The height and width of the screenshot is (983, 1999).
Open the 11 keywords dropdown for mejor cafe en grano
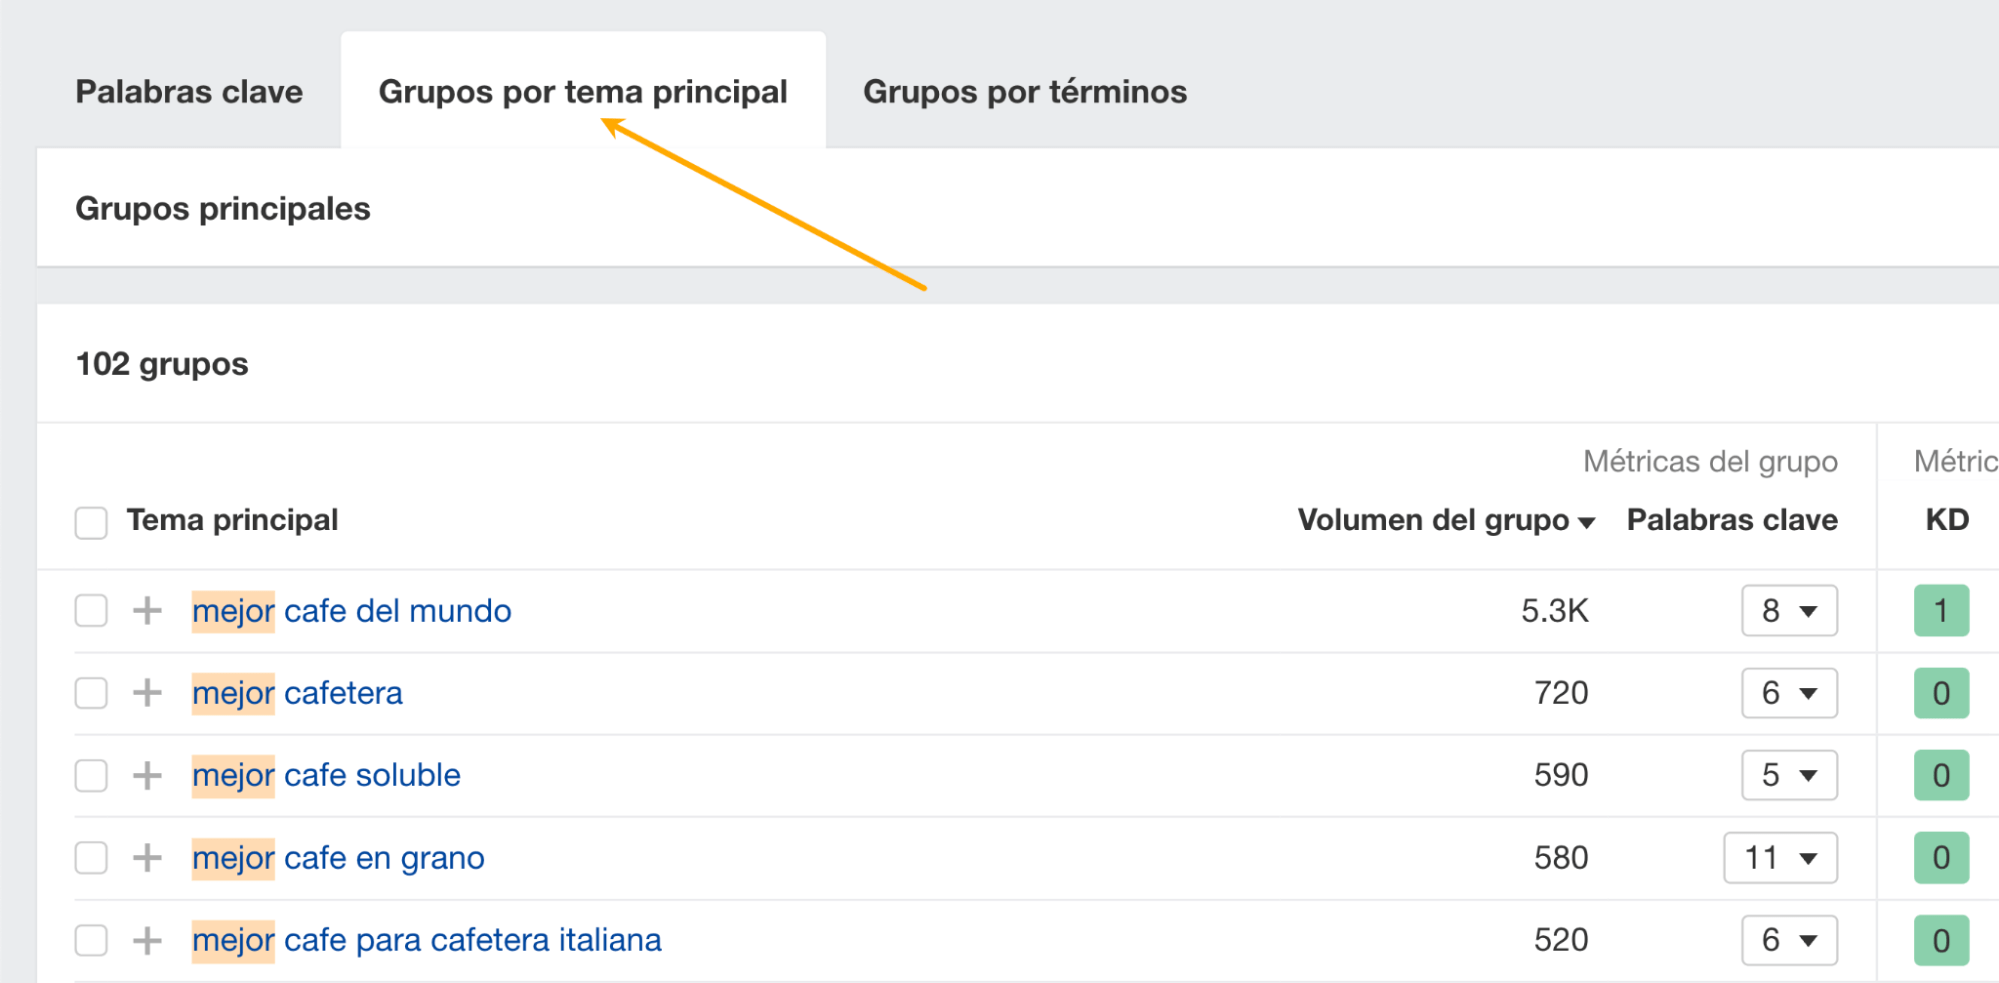(1780, 857)
